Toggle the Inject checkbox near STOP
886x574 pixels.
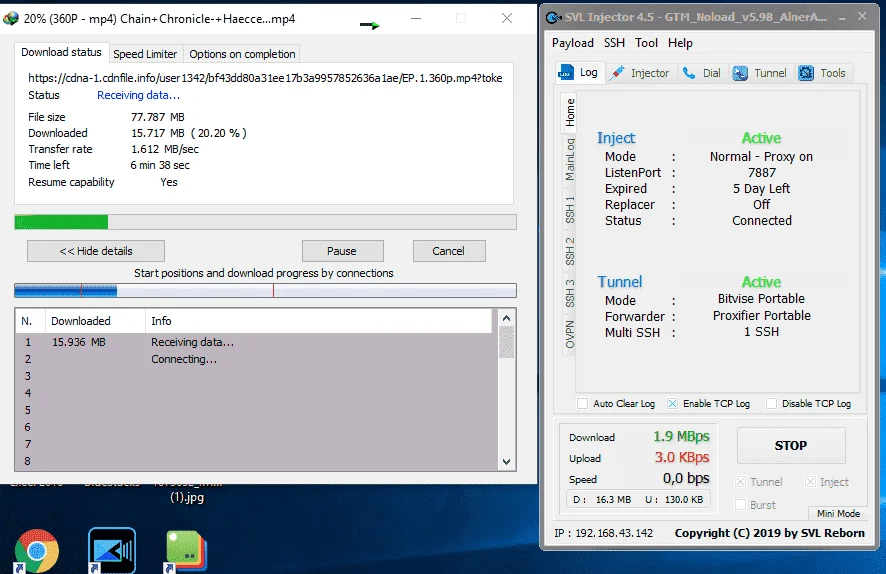(810, 482)
